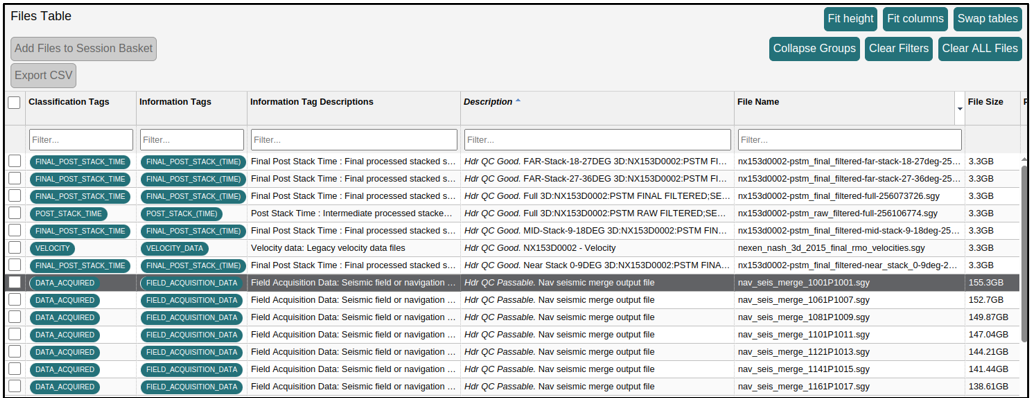The image size is (1030, 398).
Task: Focus the Information Tags filter box
Action: [x=192, y=139]
